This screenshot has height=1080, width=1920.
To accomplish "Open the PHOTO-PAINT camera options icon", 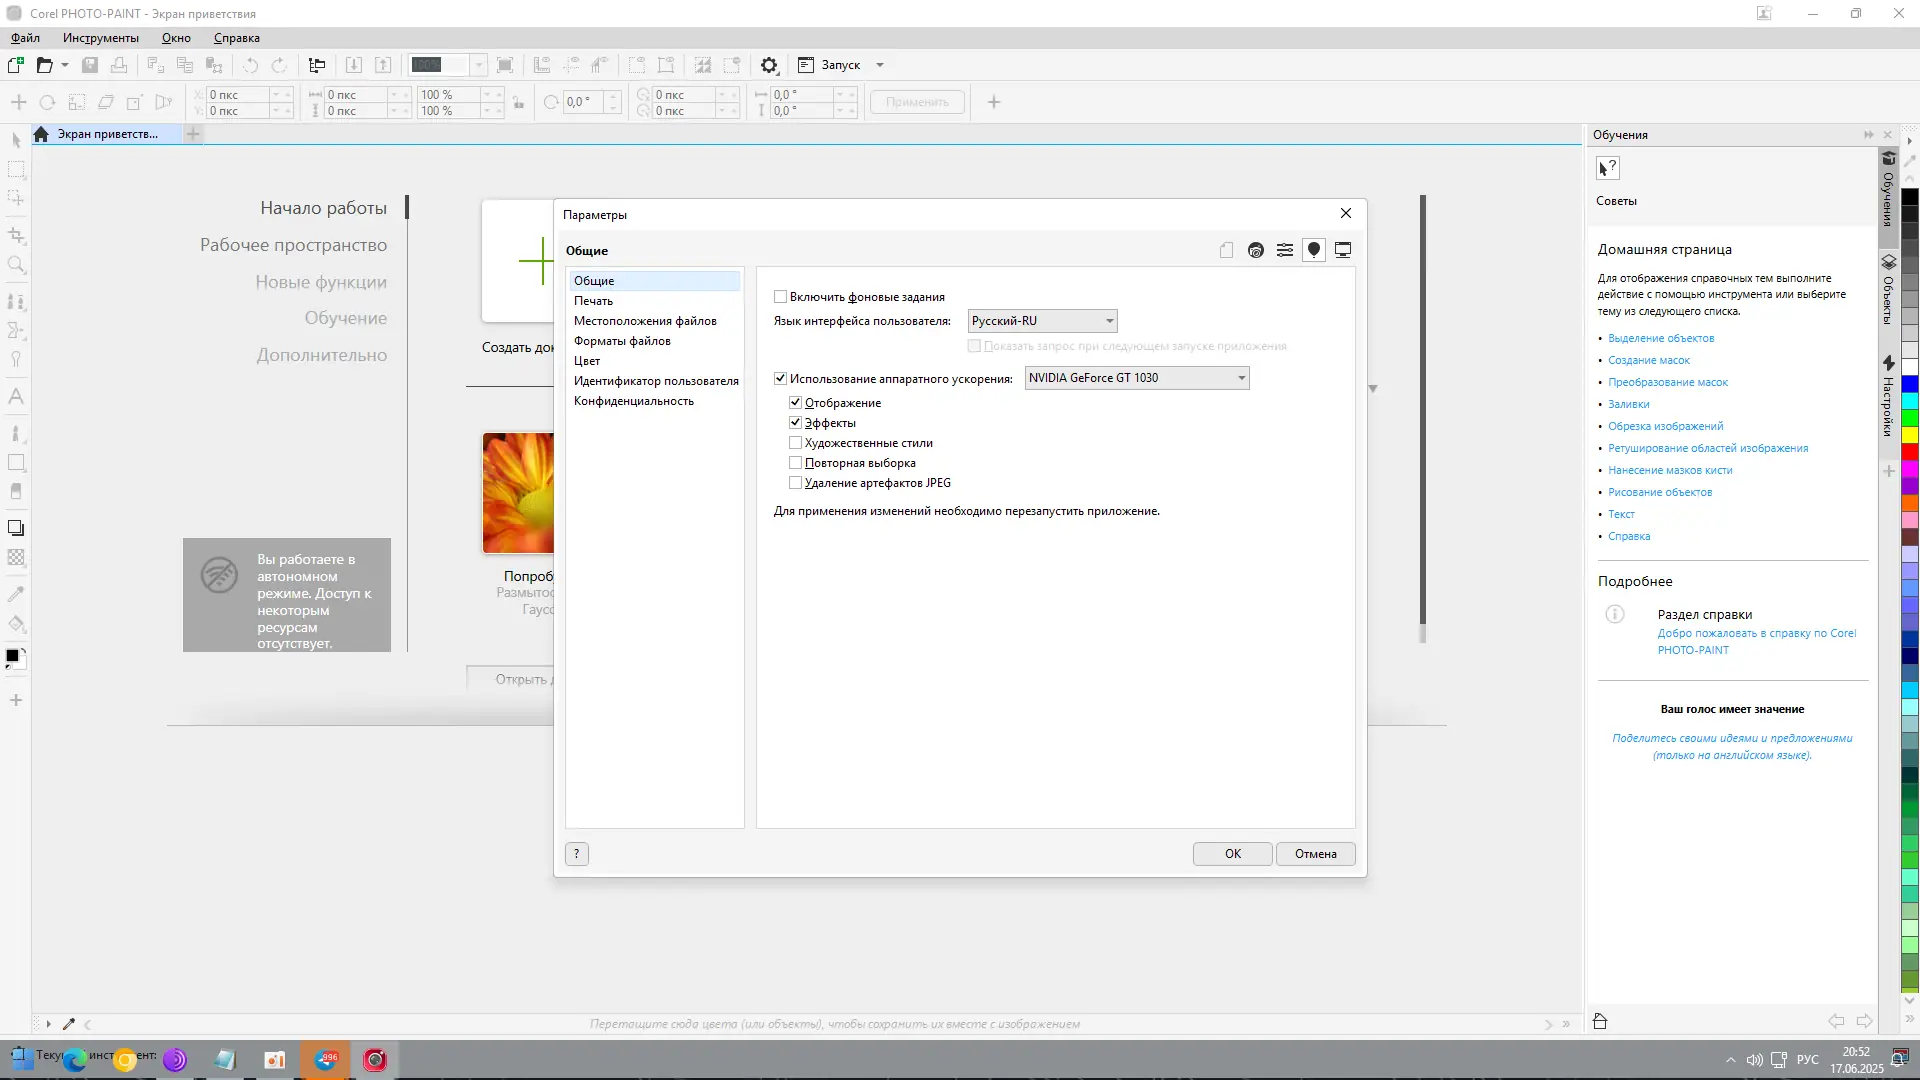I will [x=1256, y=250].
